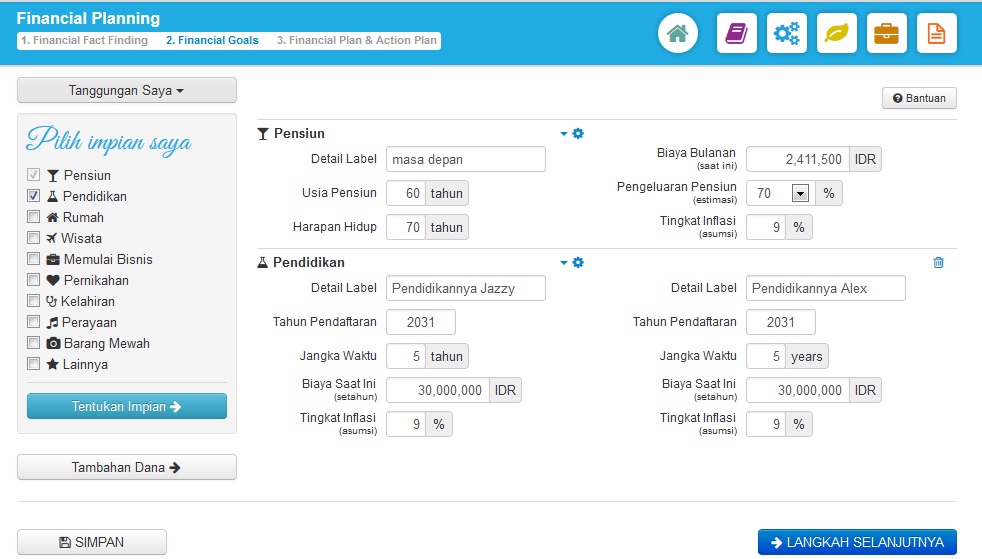The image size is (982, 559).
Task: Click the Tentukan Impian button
Action: pos(127,407)
